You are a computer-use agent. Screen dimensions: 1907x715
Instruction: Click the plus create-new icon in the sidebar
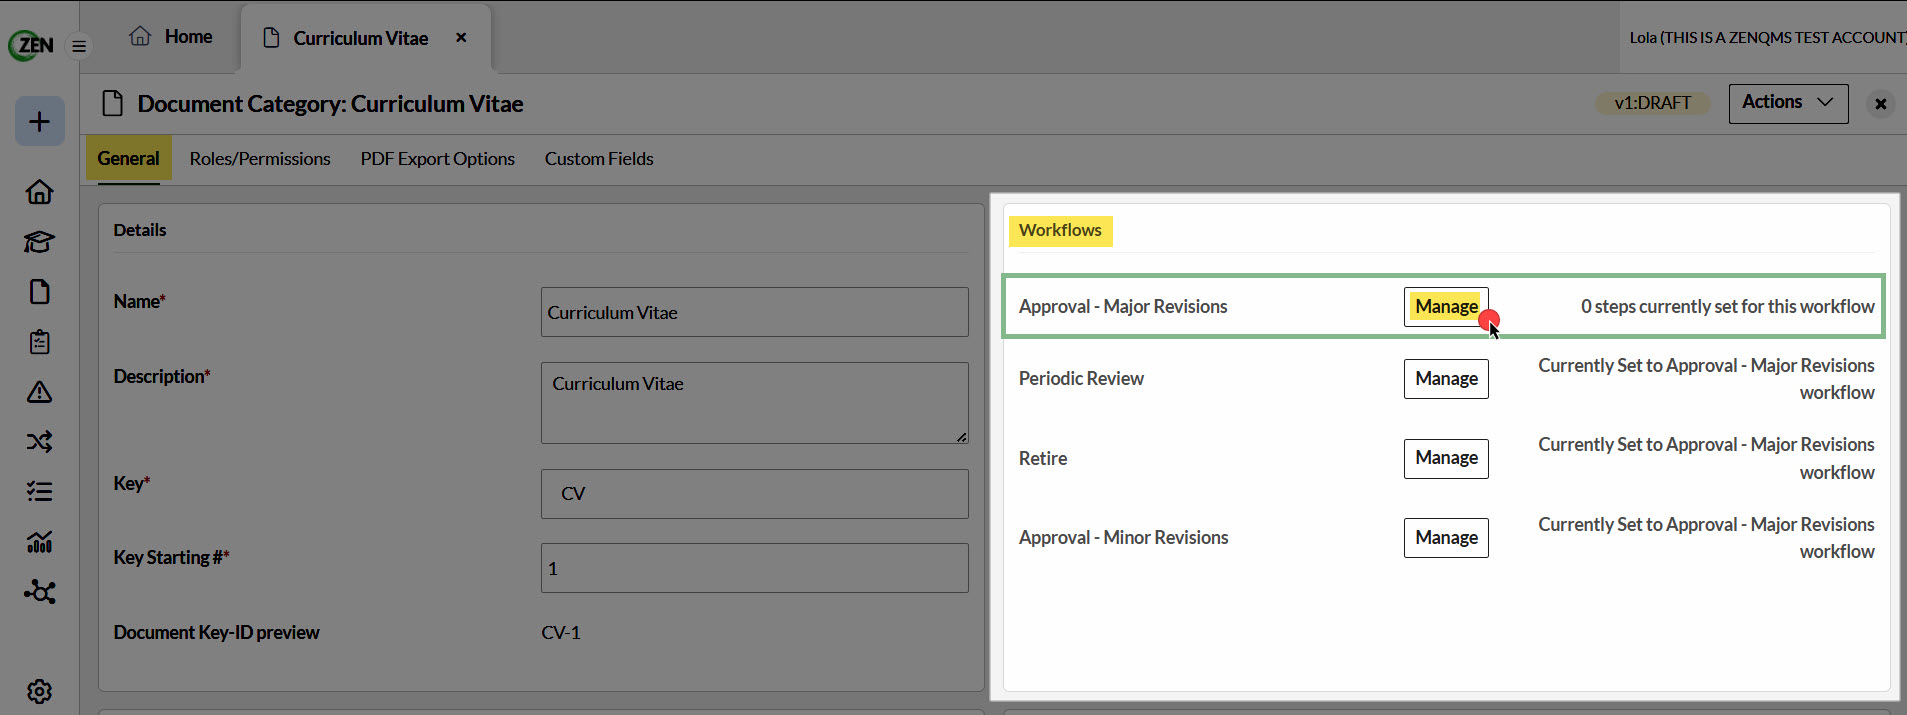tap(40, 121)
